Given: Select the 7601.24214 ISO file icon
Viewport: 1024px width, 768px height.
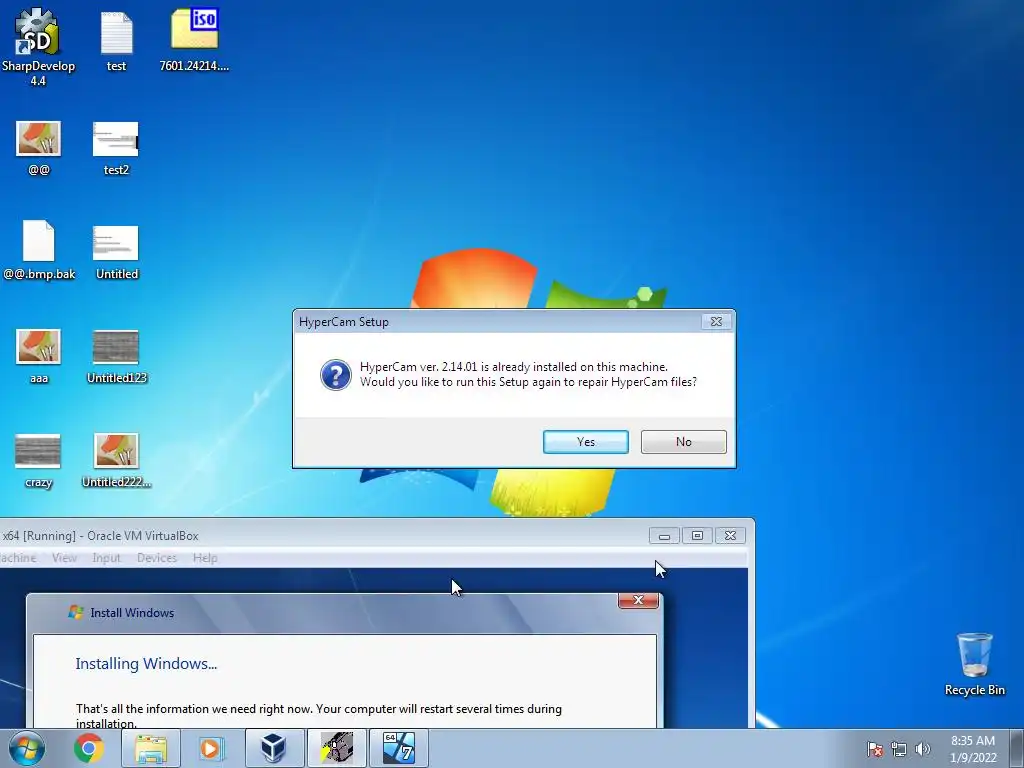Looking at the screenshot, I should [x=194, y=39].
